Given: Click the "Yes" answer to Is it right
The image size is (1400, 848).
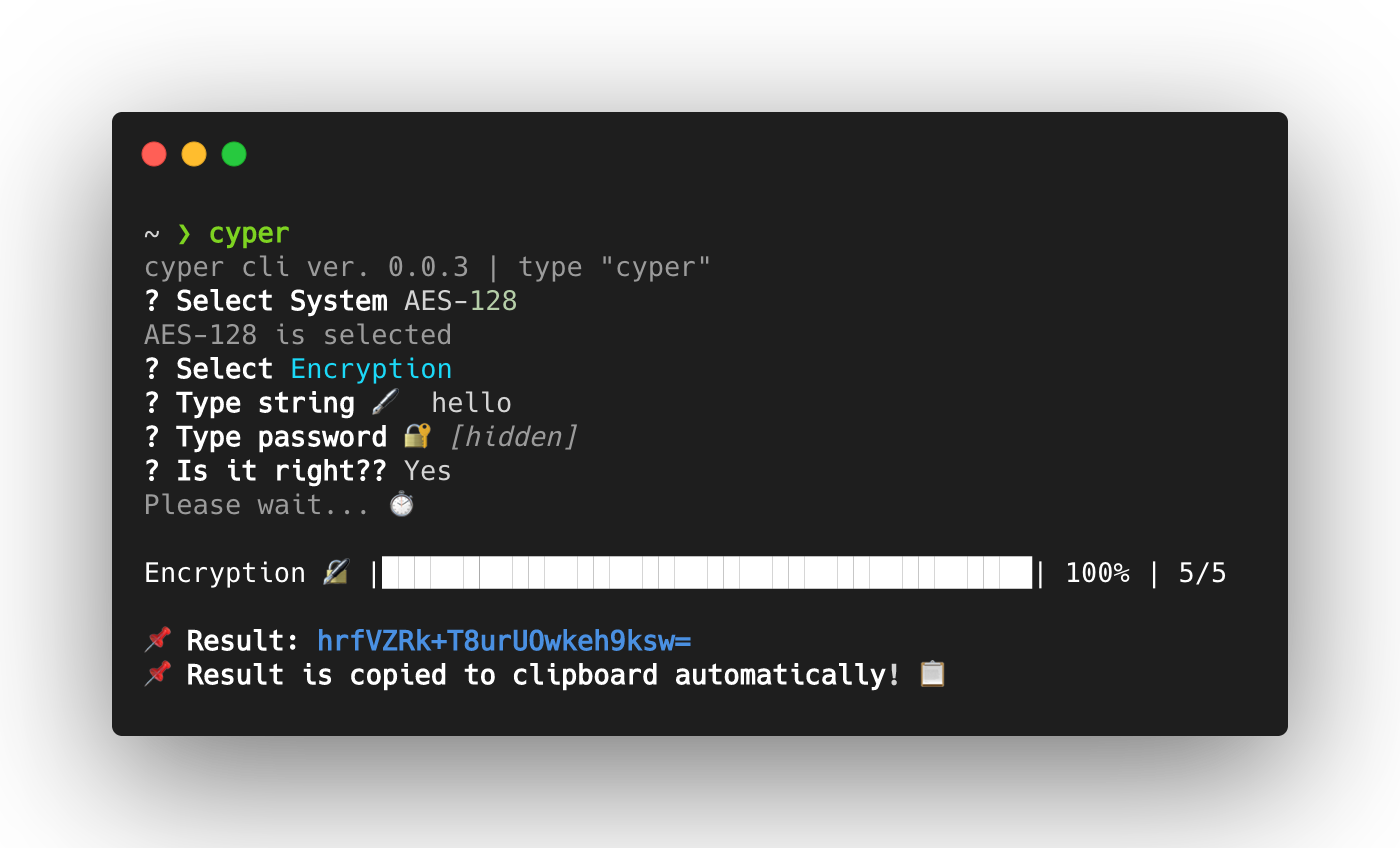Looking at the screenshot, I should tap(428, 470).
